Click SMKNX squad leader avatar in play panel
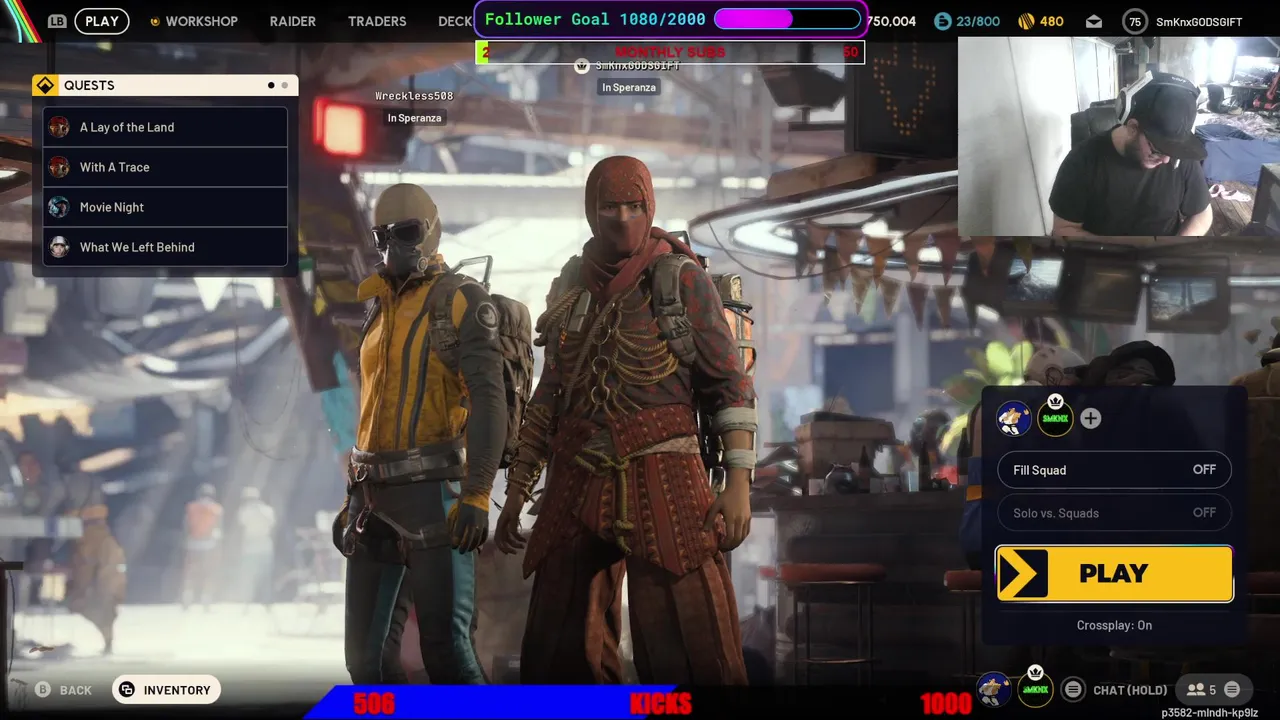Image resolution: width=1280 pixels, height=720 pixels. pos(1055,418)
